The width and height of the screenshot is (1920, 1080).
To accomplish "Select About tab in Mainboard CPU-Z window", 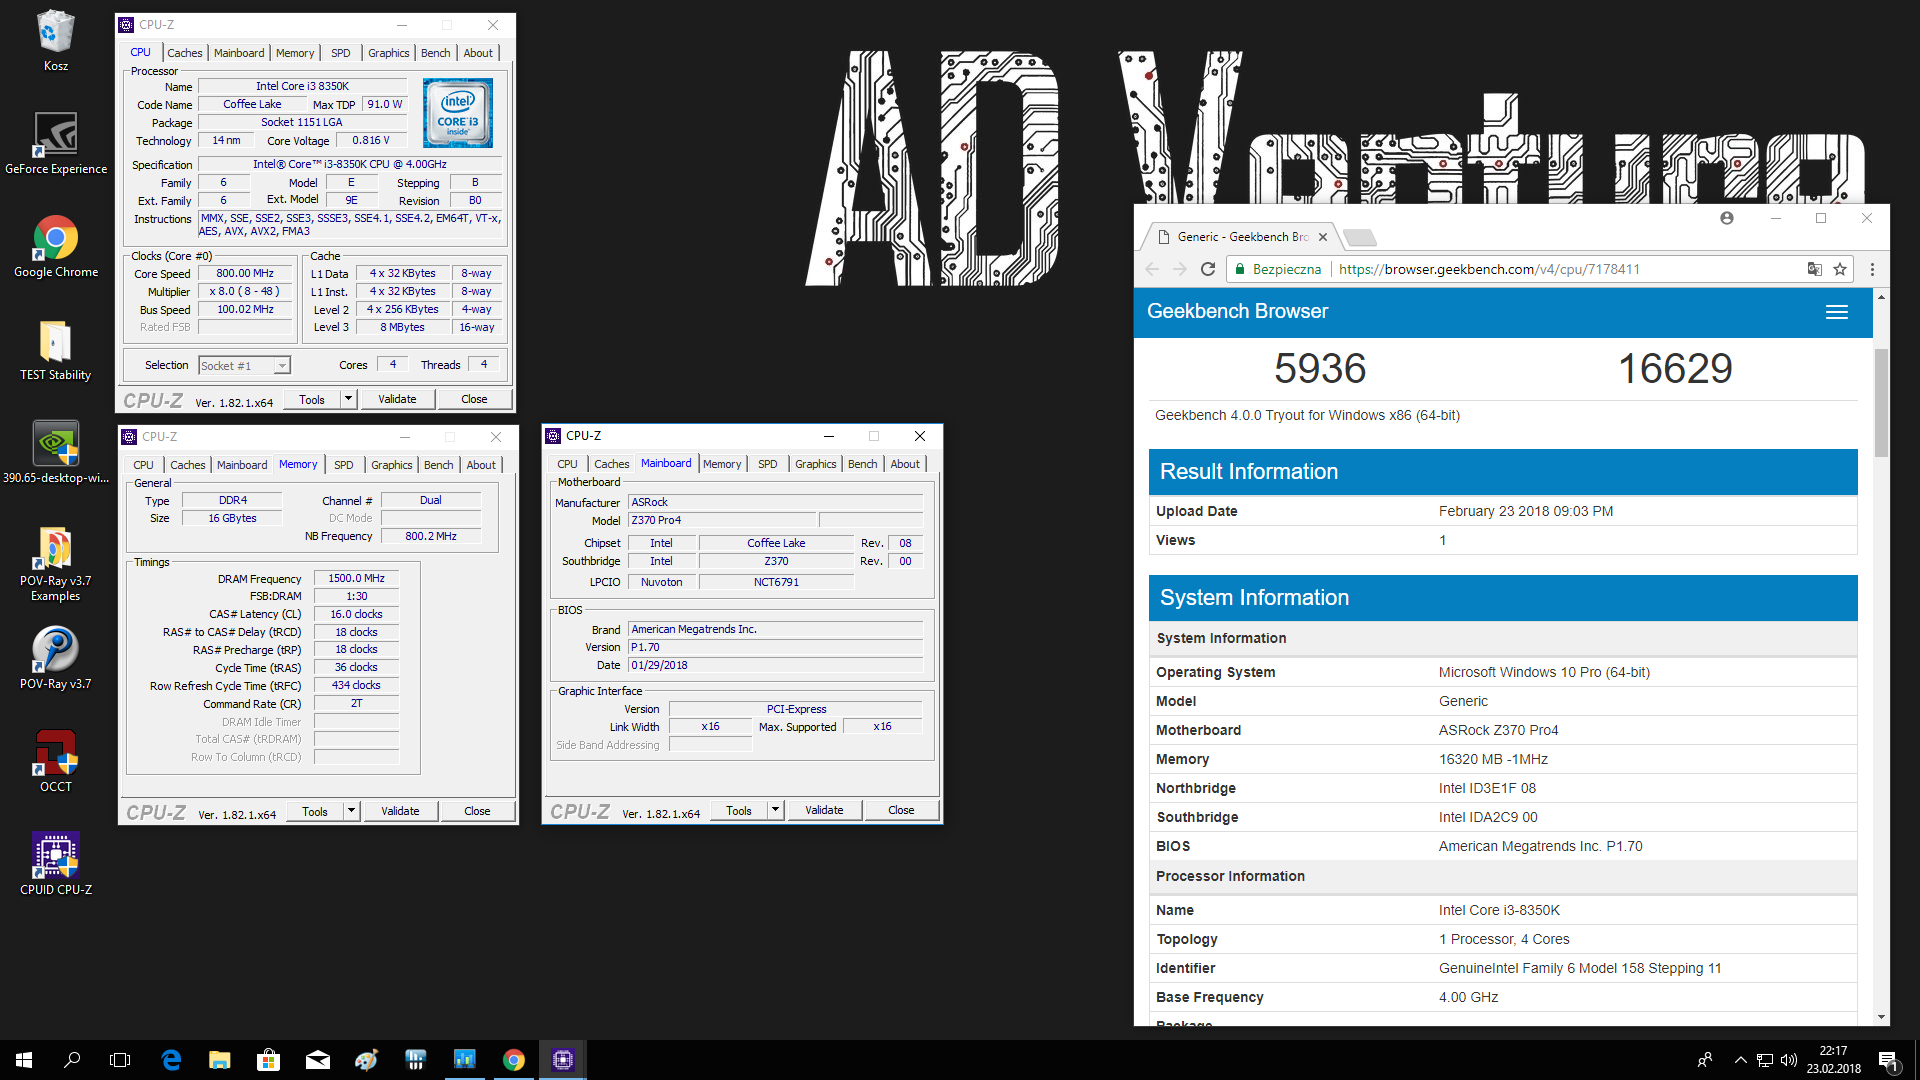I will (x=905, y=464).
